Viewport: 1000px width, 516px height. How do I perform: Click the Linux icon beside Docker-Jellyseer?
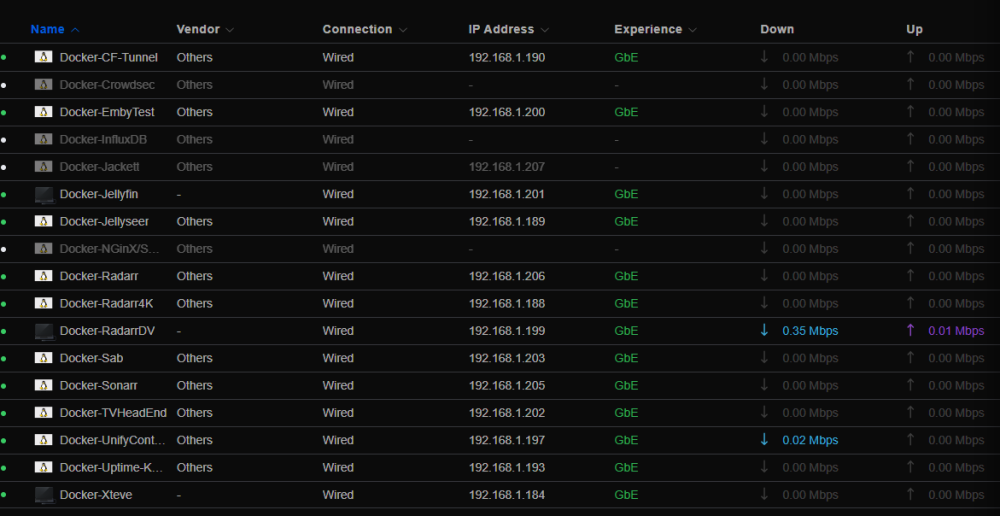[x=43, y=221]
